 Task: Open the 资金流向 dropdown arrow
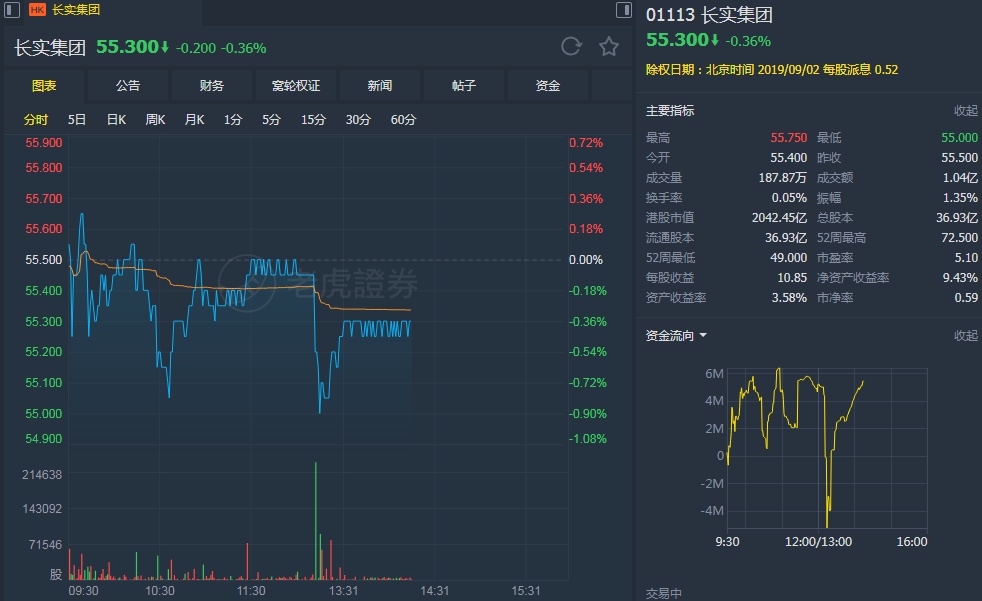703,336
